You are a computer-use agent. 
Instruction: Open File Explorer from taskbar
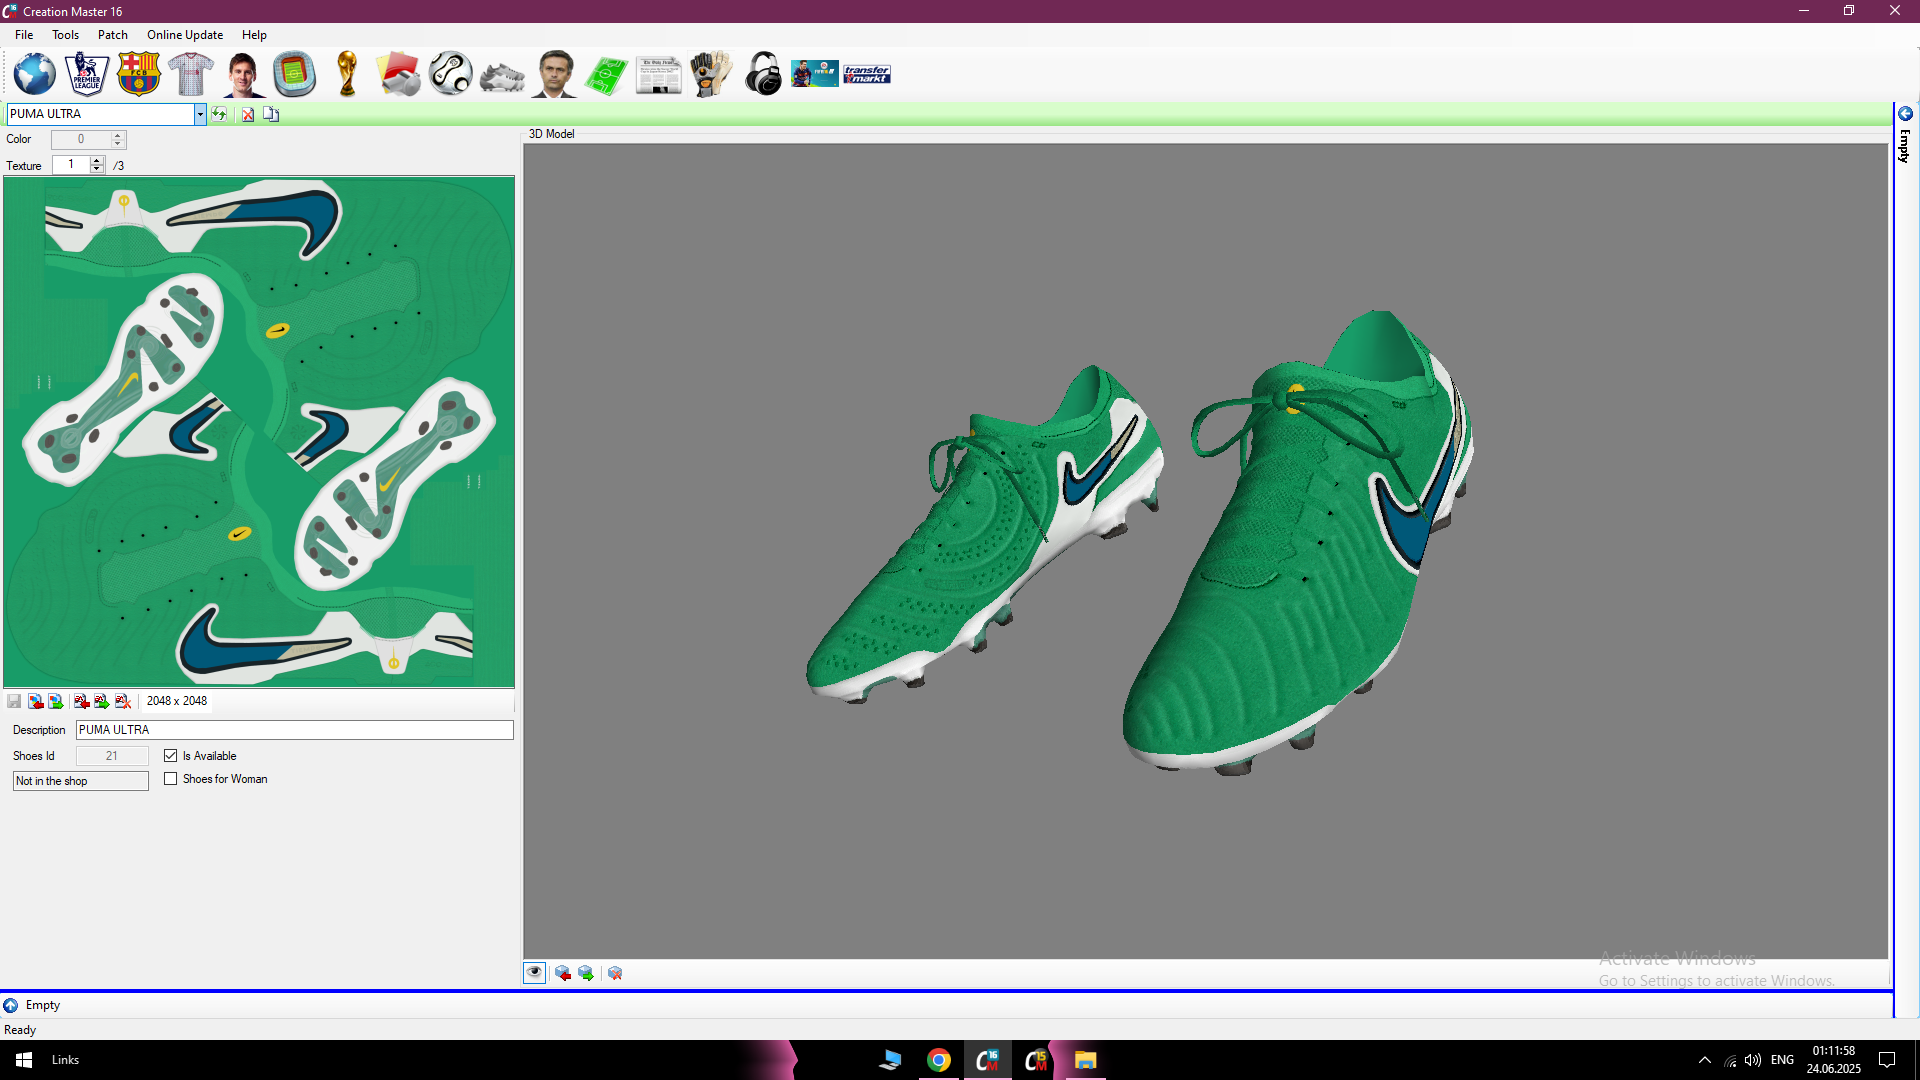click(1086, 1060)
